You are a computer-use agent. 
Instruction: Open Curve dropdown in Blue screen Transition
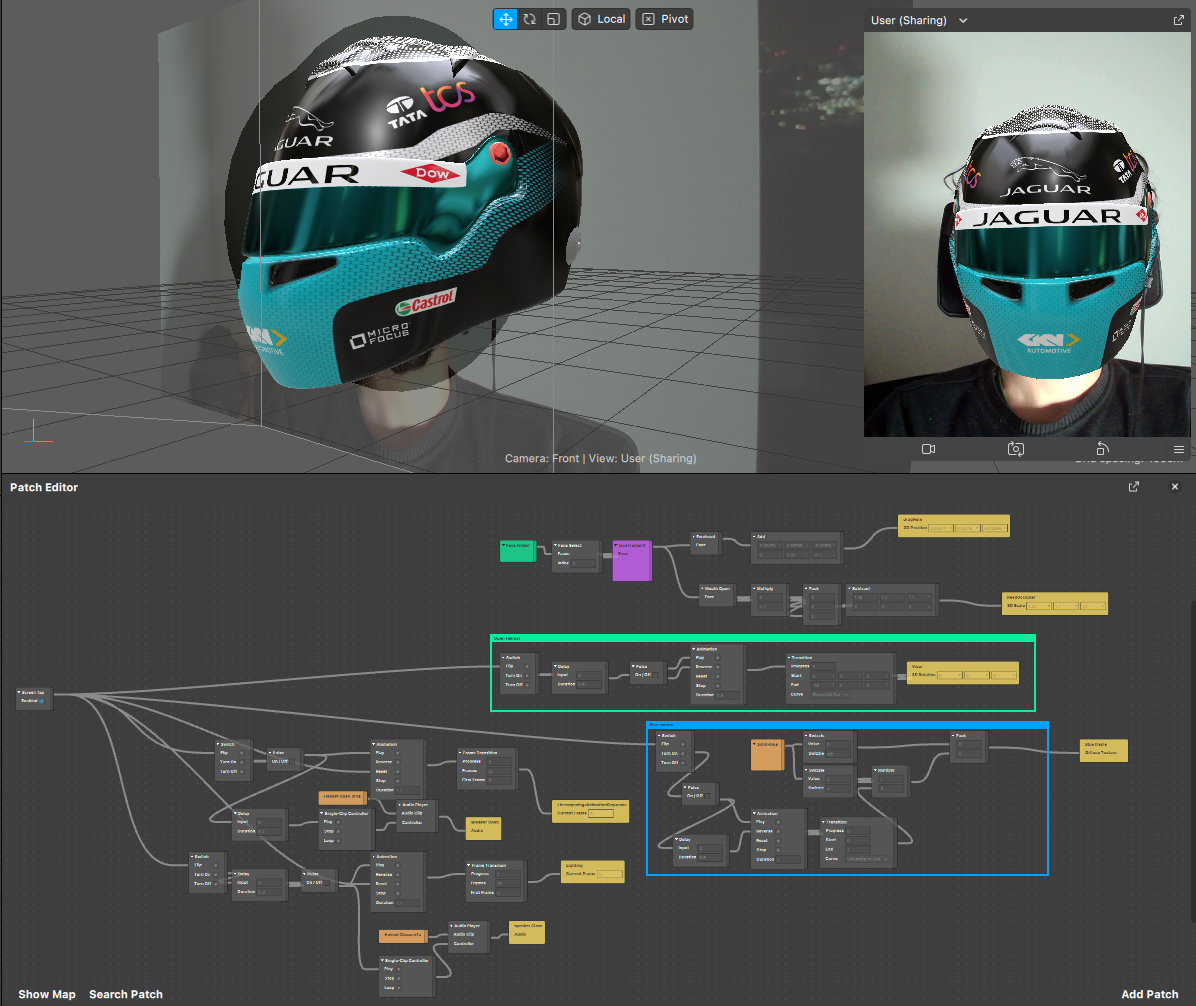(x=868, y=859)
